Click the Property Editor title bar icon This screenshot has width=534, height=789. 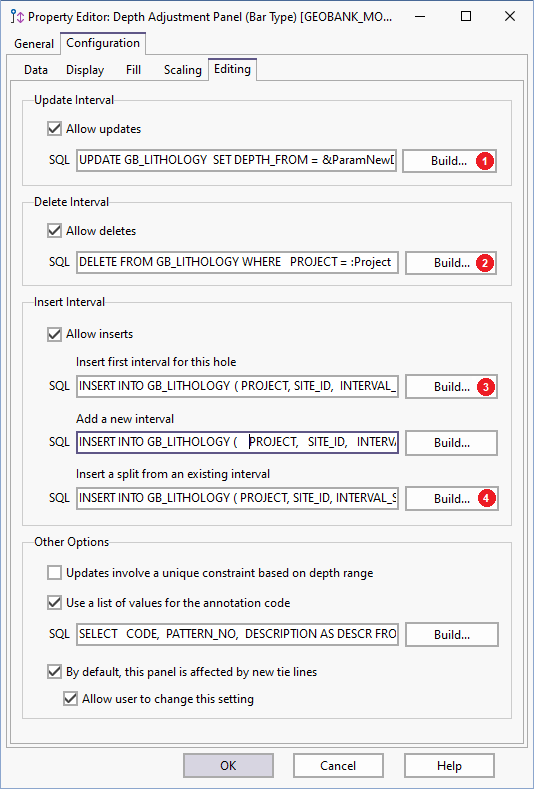17,17
